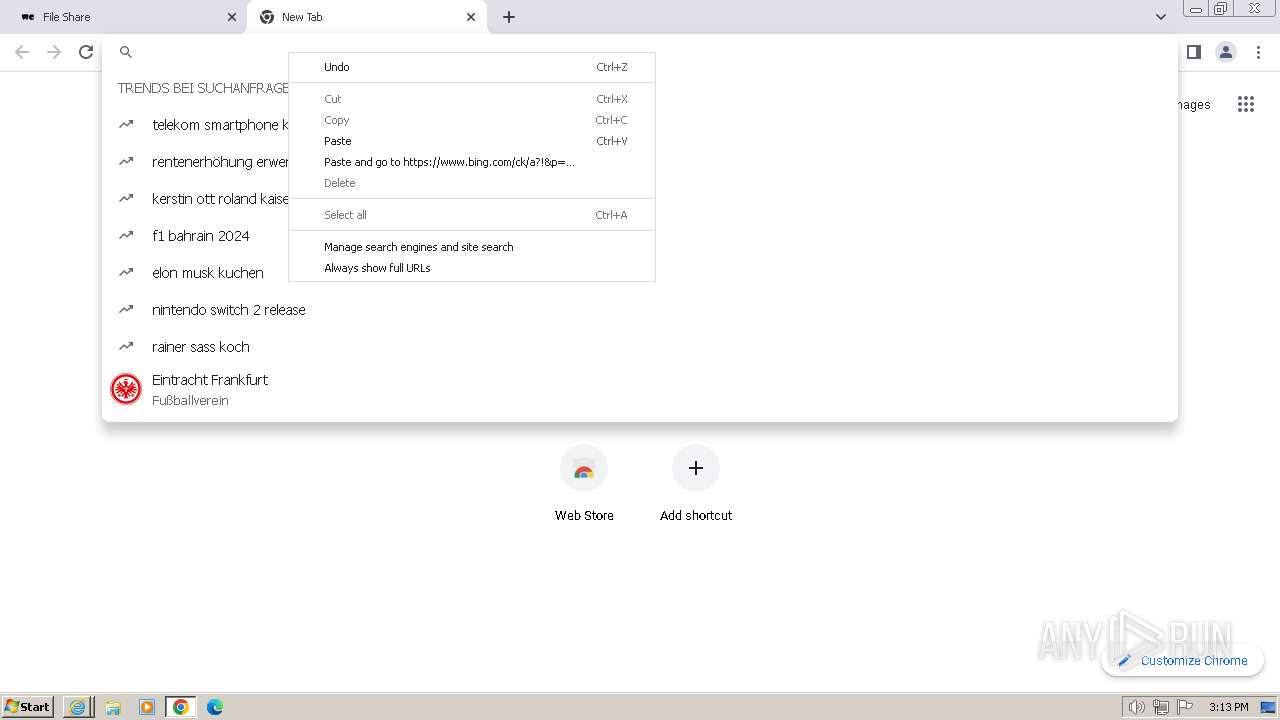Click trend arrow beside f1 bahrain 2024
This screenshot has width=1280, height=720.
(x=126, y=235)
